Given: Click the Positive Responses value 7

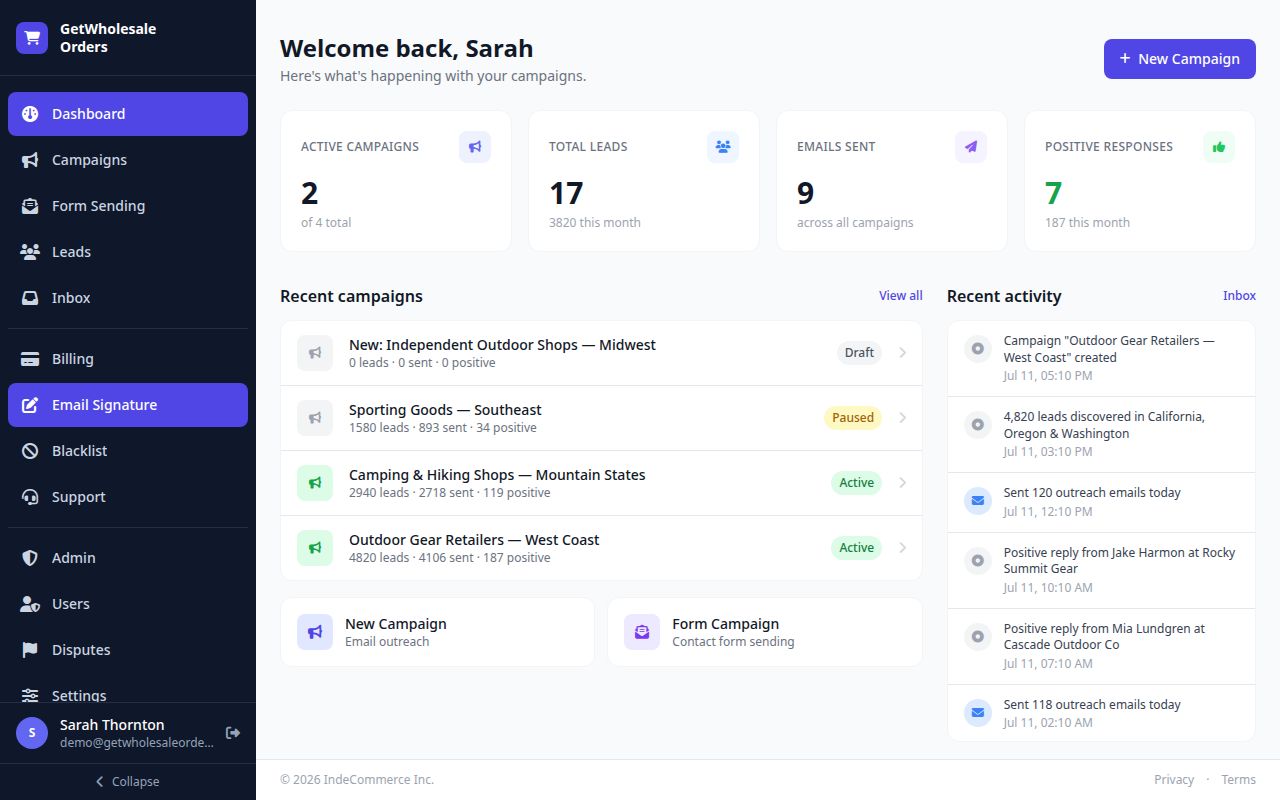Looking at the screenshot, I should [1053, 193].
